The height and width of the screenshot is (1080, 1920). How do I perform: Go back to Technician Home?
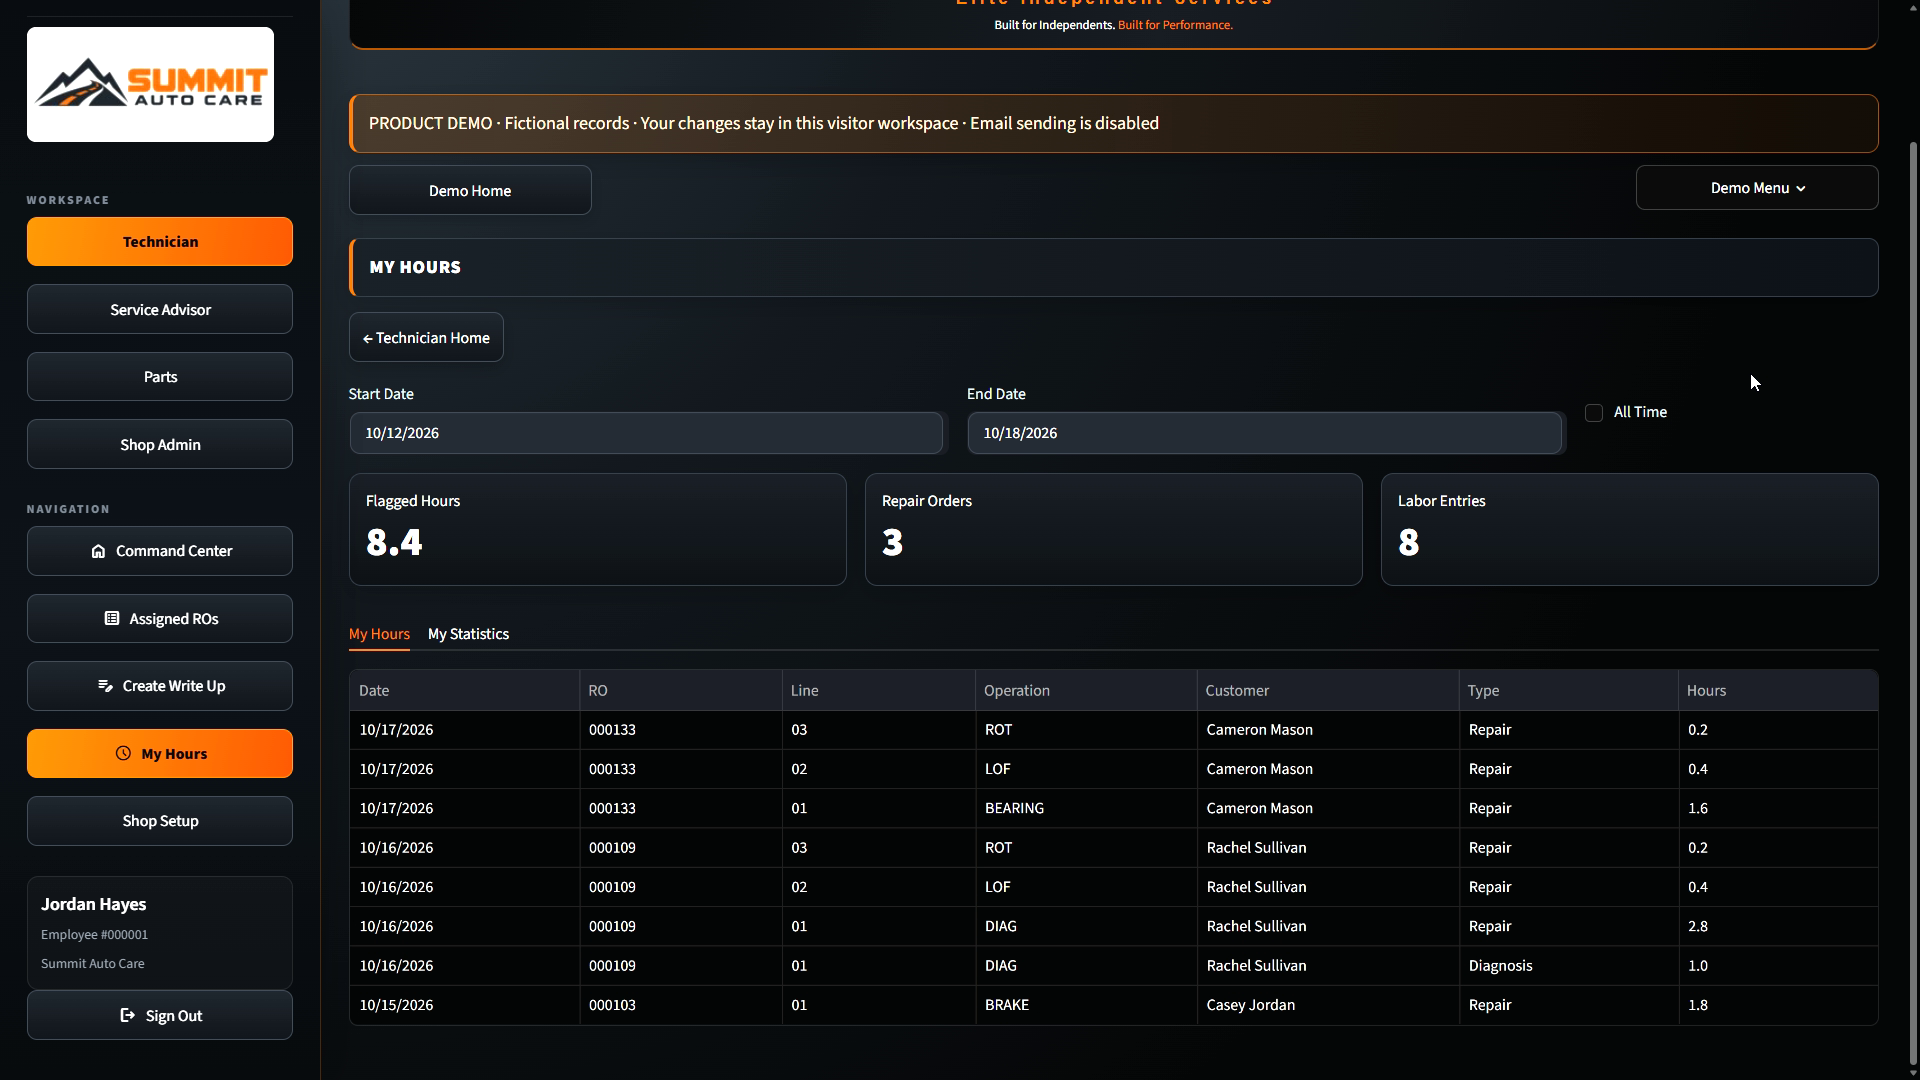(426, 338)
